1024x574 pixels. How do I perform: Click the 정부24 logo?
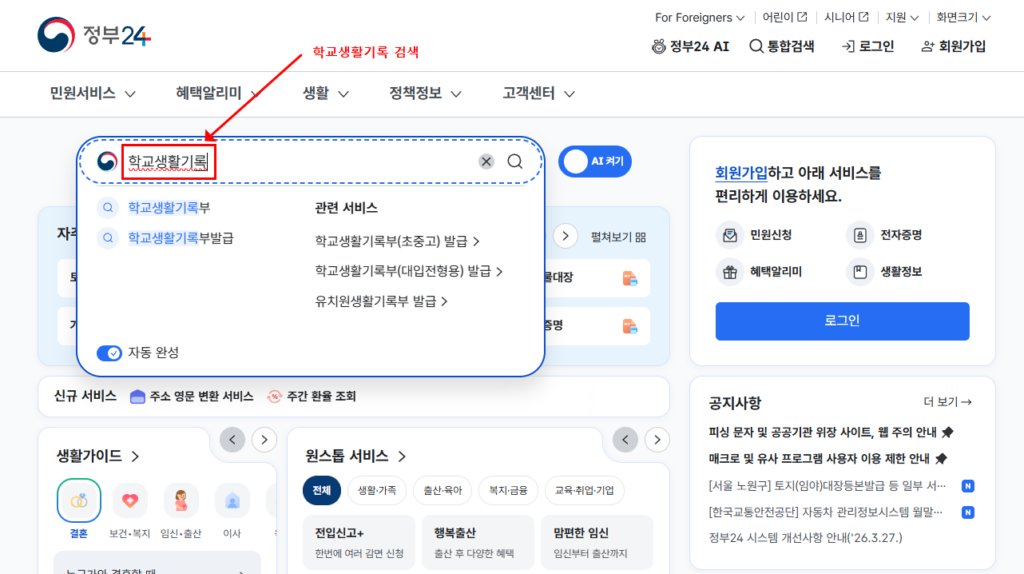pyautogui.click(x=94, y=35)
